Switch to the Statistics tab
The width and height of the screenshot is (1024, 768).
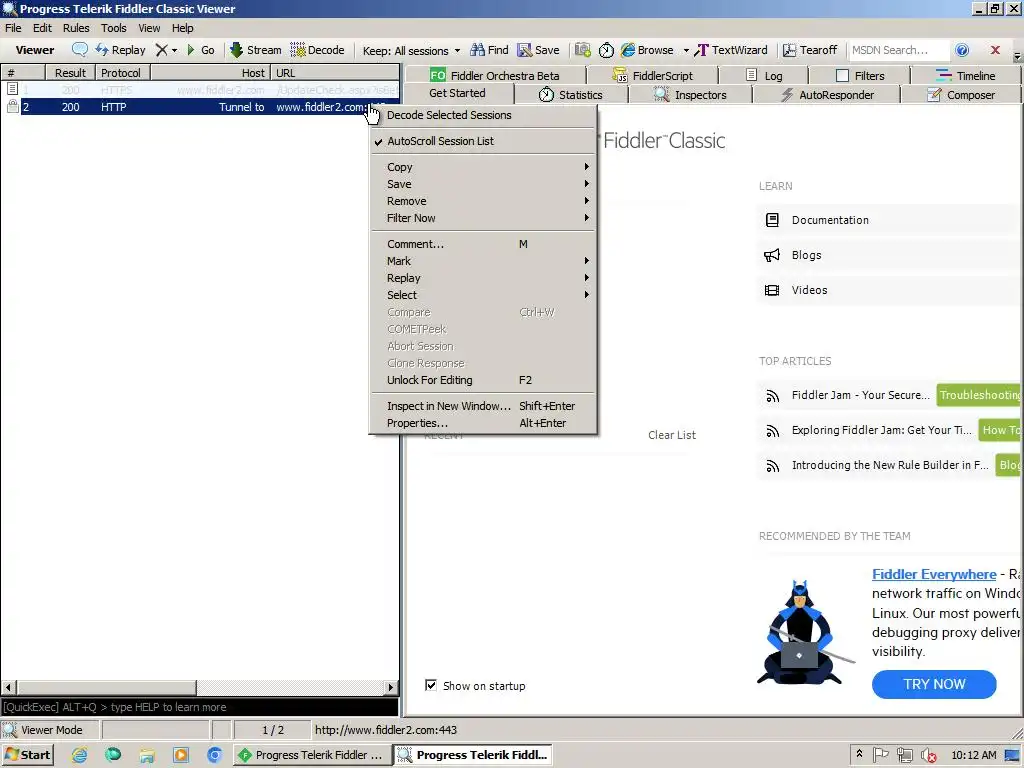(571, 95)
